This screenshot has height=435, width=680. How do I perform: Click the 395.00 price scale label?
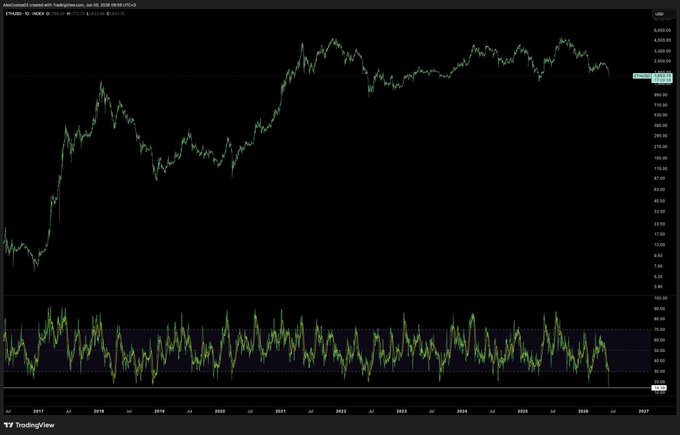coord(660,125)
